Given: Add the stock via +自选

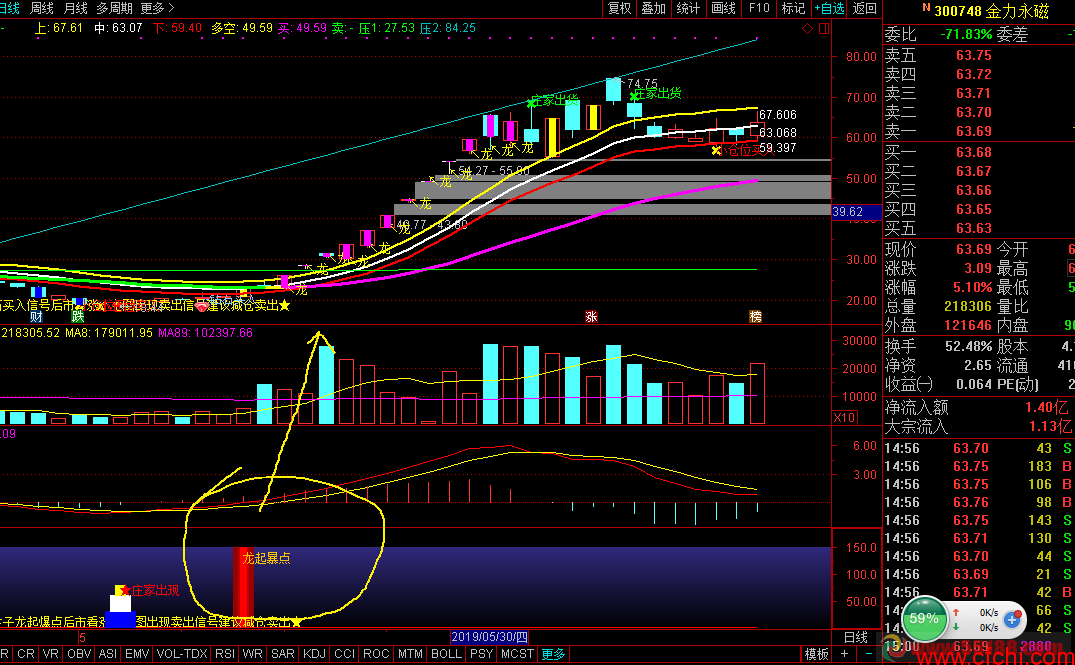Looking at the screenshot, I should point(829,8).
